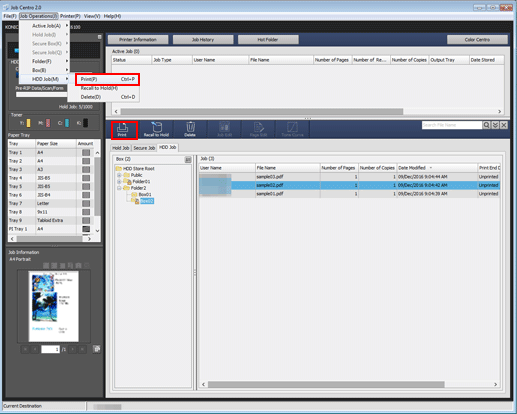Click the double-chevron search options icon

tap(495, 125)
